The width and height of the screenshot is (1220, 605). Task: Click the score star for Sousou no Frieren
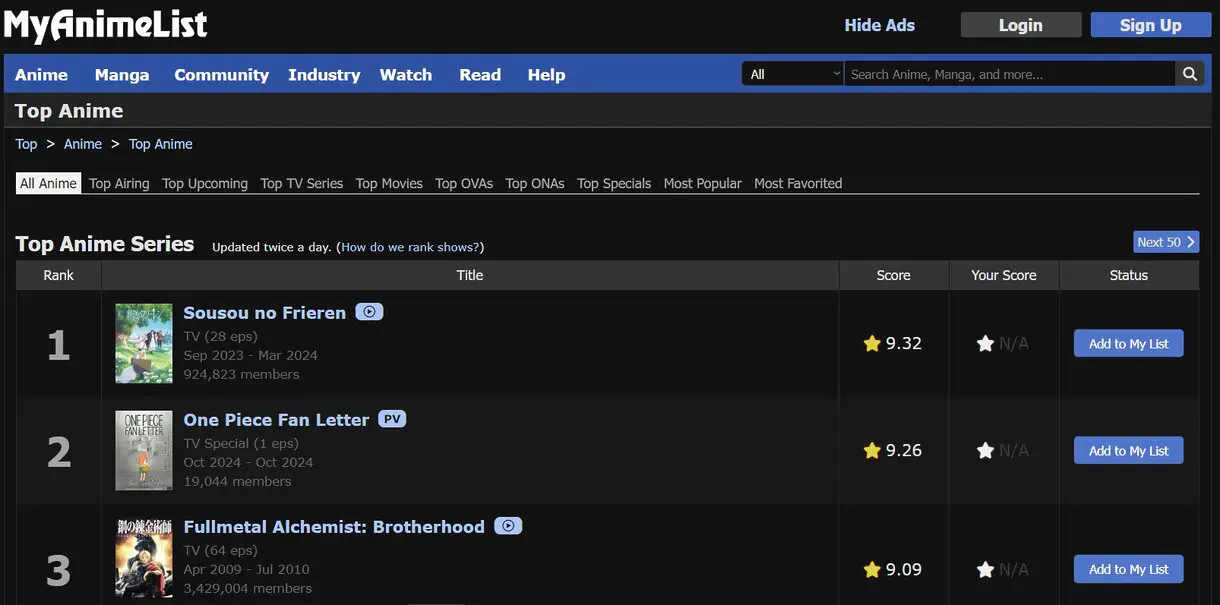coord(872,343)
